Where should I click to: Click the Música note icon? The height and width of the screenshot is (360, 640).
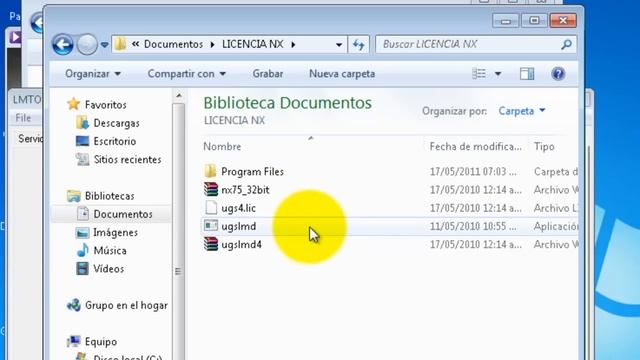point(82,250)
